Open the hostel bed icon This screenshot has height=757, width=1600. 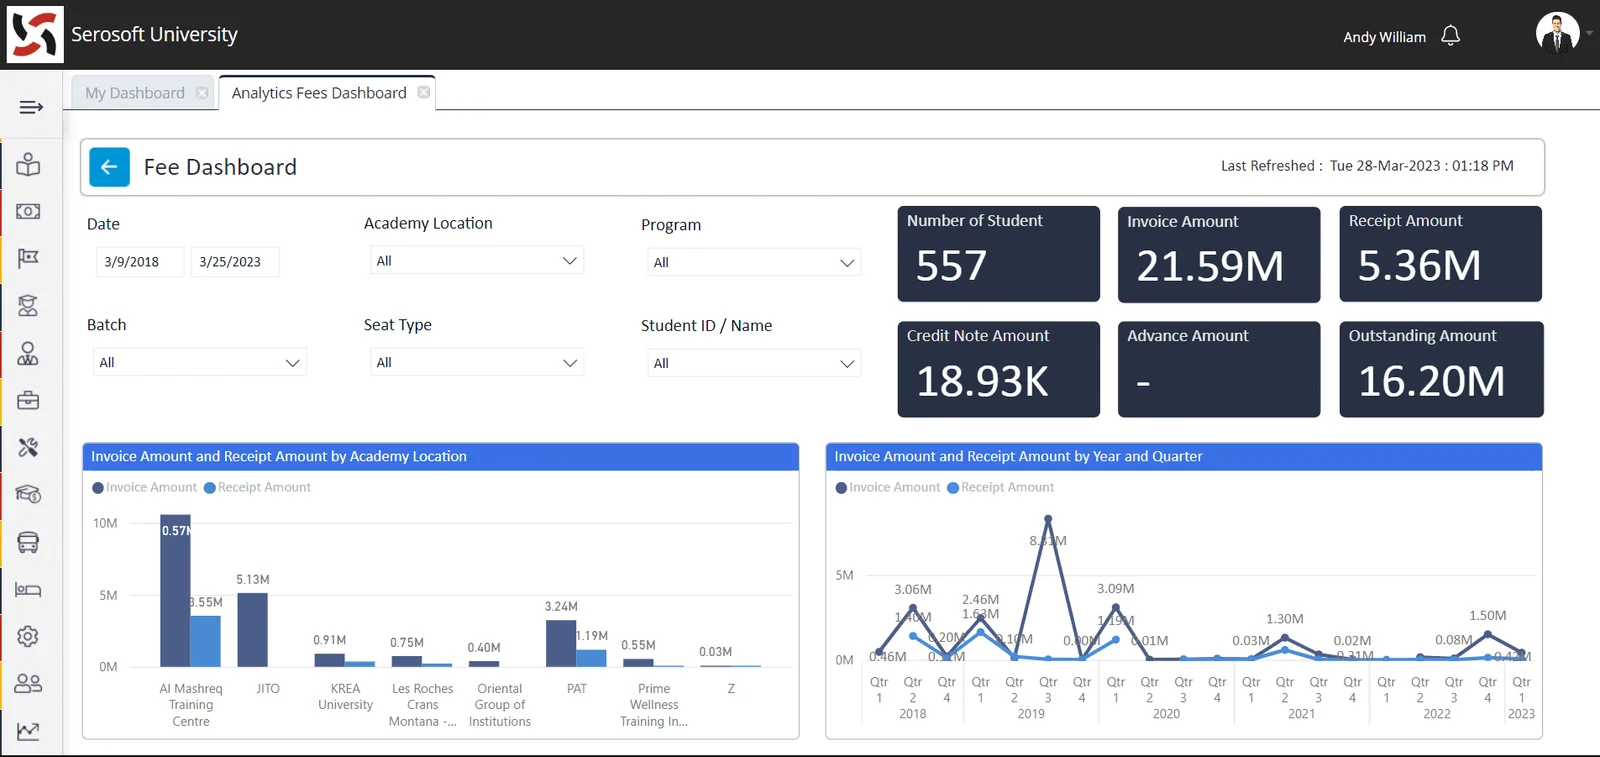28,590
